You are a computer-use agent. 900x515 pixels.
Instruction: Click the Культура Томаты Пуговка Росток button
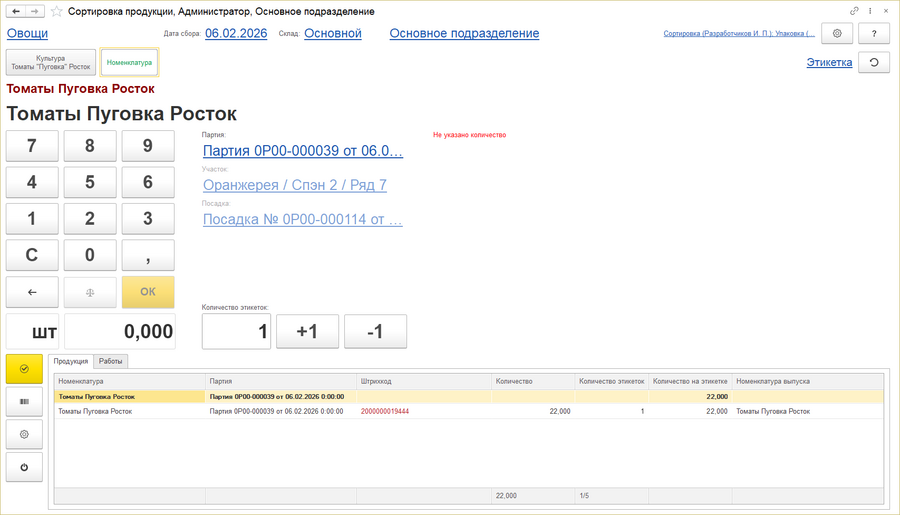point(51,63)
